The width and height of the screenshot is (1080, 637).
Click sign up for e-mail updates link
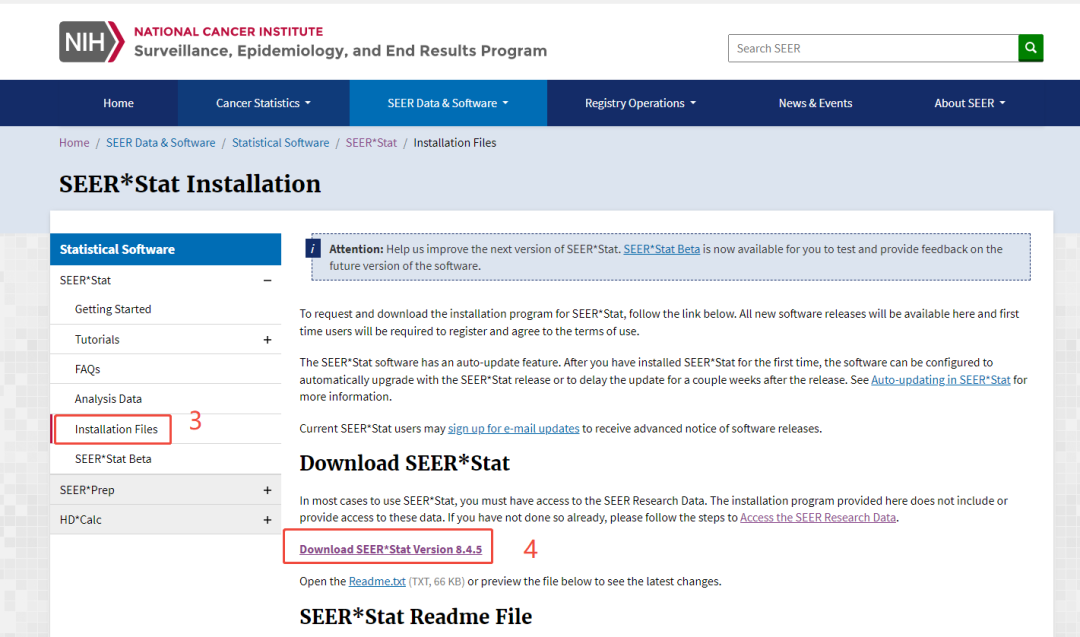coord(513,428)
